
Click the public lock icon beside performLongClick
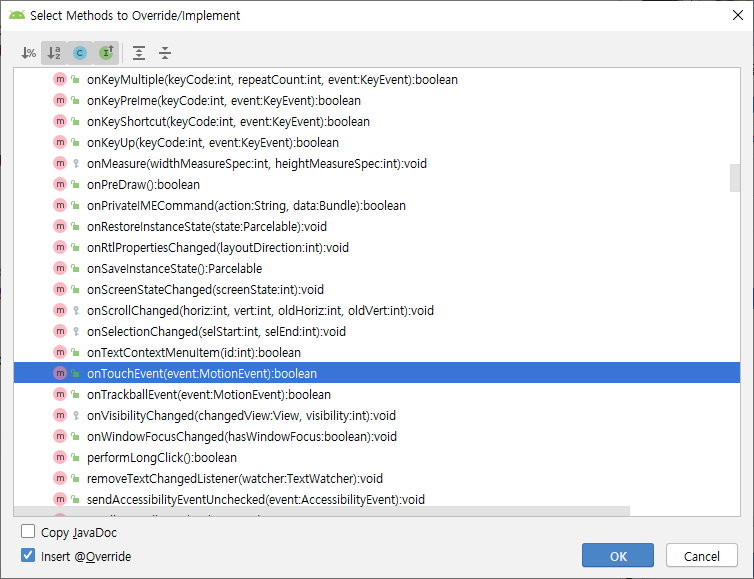(x=75, y=457)
